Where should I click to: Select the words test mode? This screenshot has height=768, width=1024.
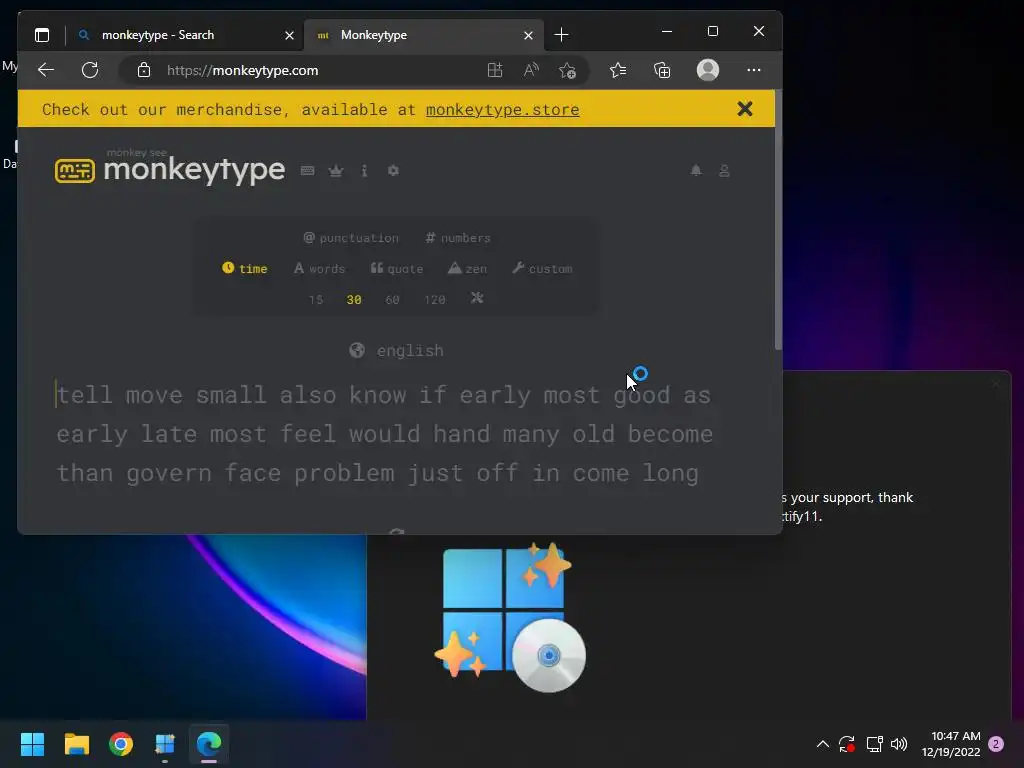pyautogui.click(x=319, y=268)
